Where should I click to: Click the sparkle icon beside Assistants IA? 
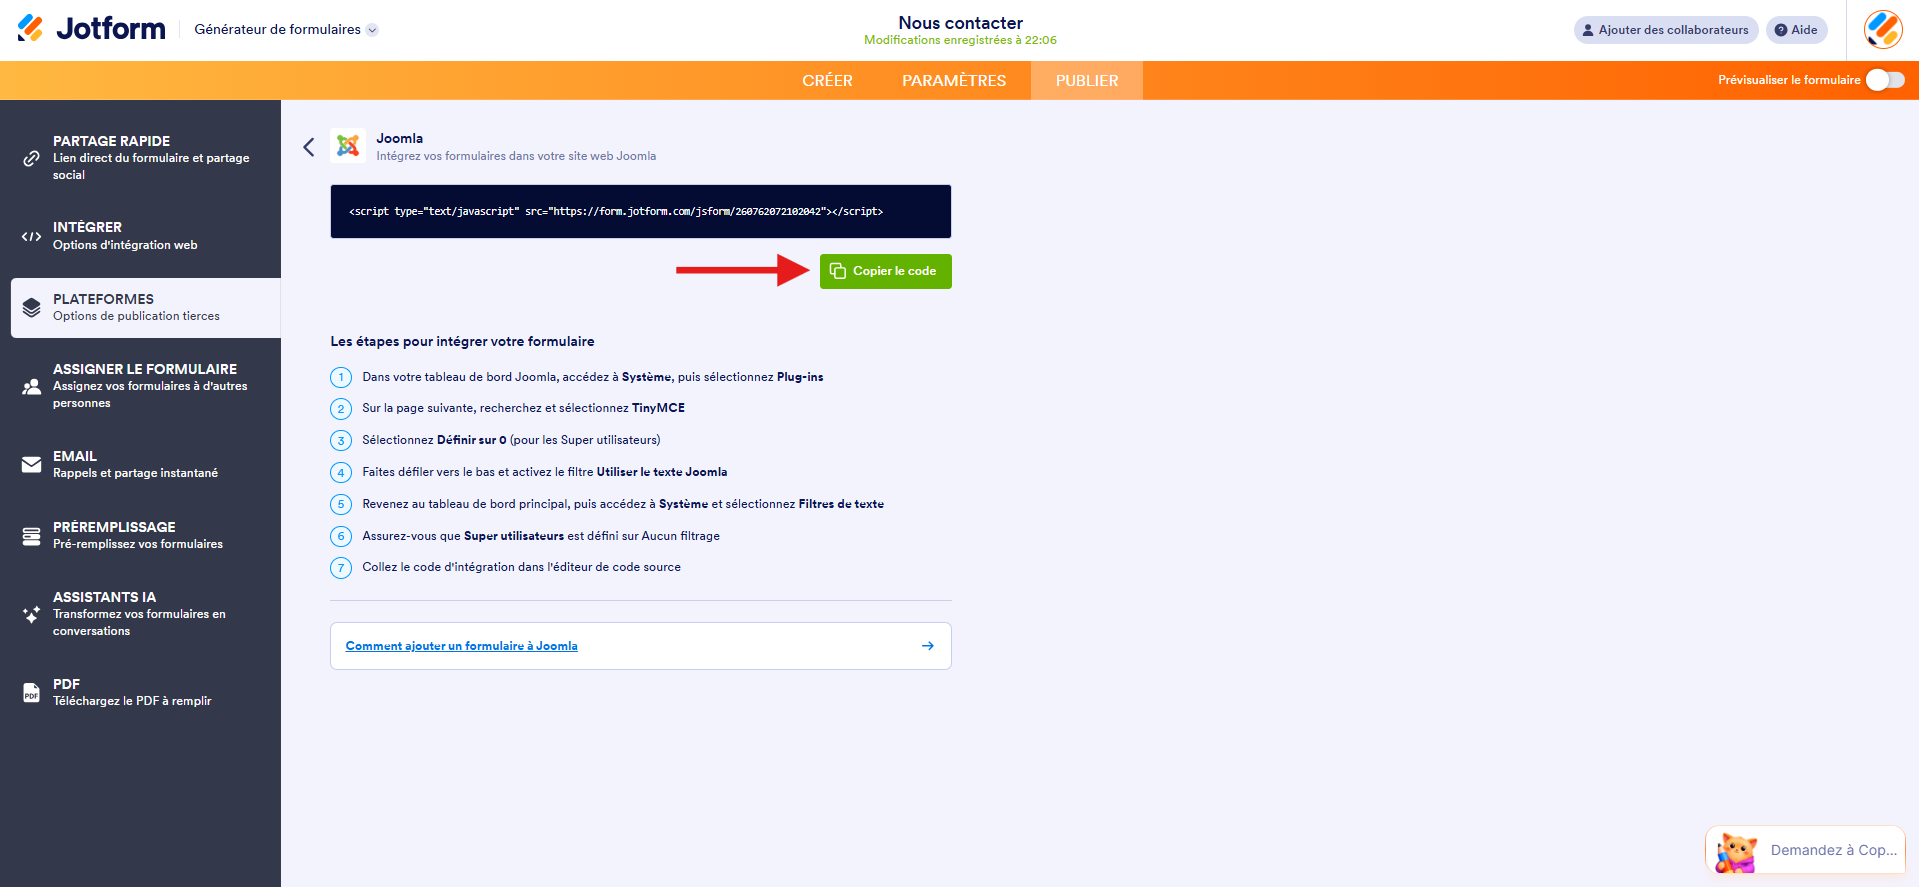point(32,614)
